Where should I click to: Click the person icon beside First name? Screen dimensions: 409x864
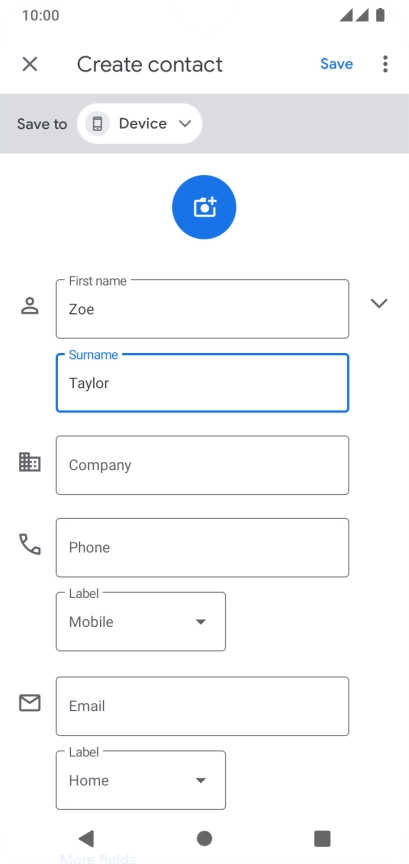coord(30,305)
